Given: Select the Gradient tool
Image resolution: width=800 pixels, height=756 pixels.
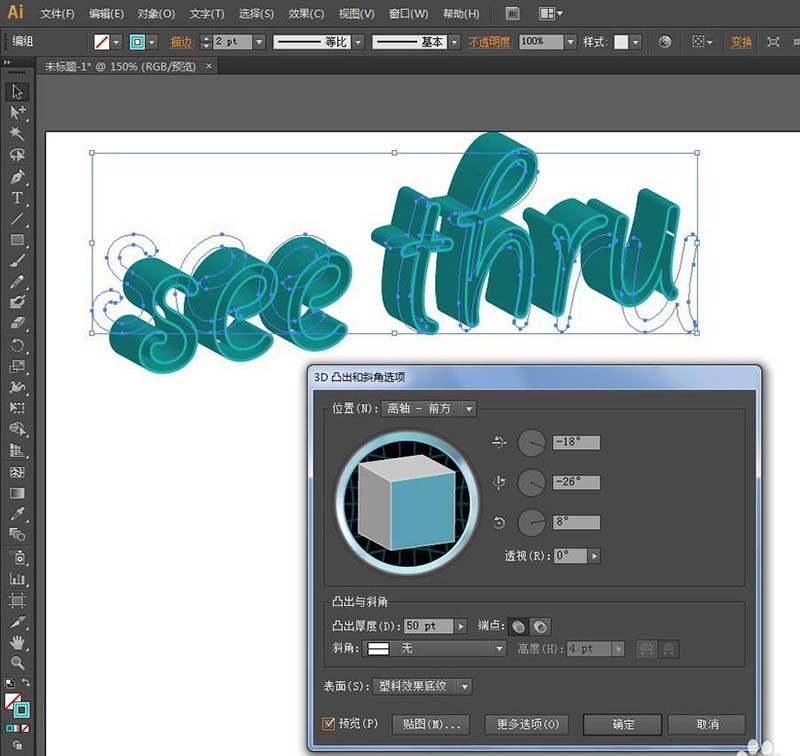Looking at the screenshot, I should click(17, 493).
